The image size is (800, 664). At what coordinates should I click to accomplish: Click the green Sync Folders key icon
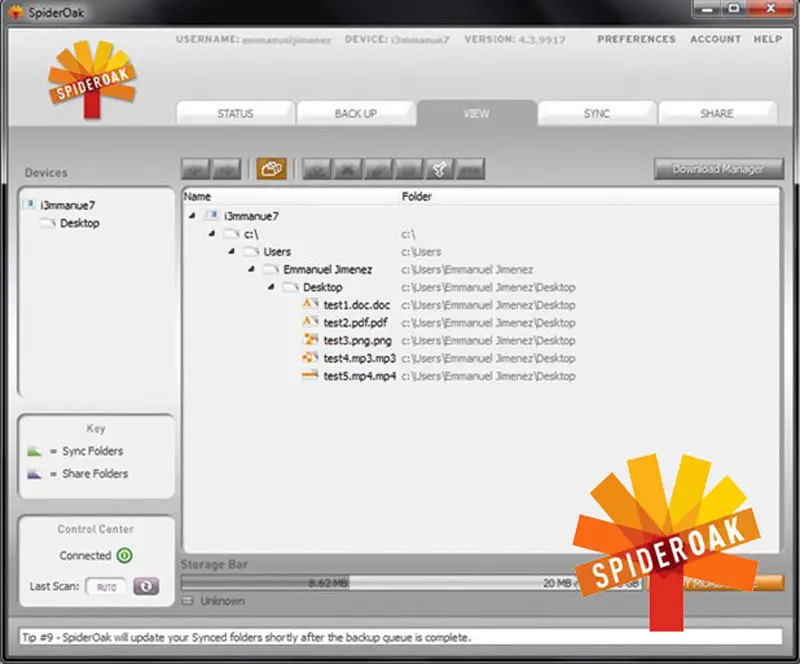(x=34, y=451)
